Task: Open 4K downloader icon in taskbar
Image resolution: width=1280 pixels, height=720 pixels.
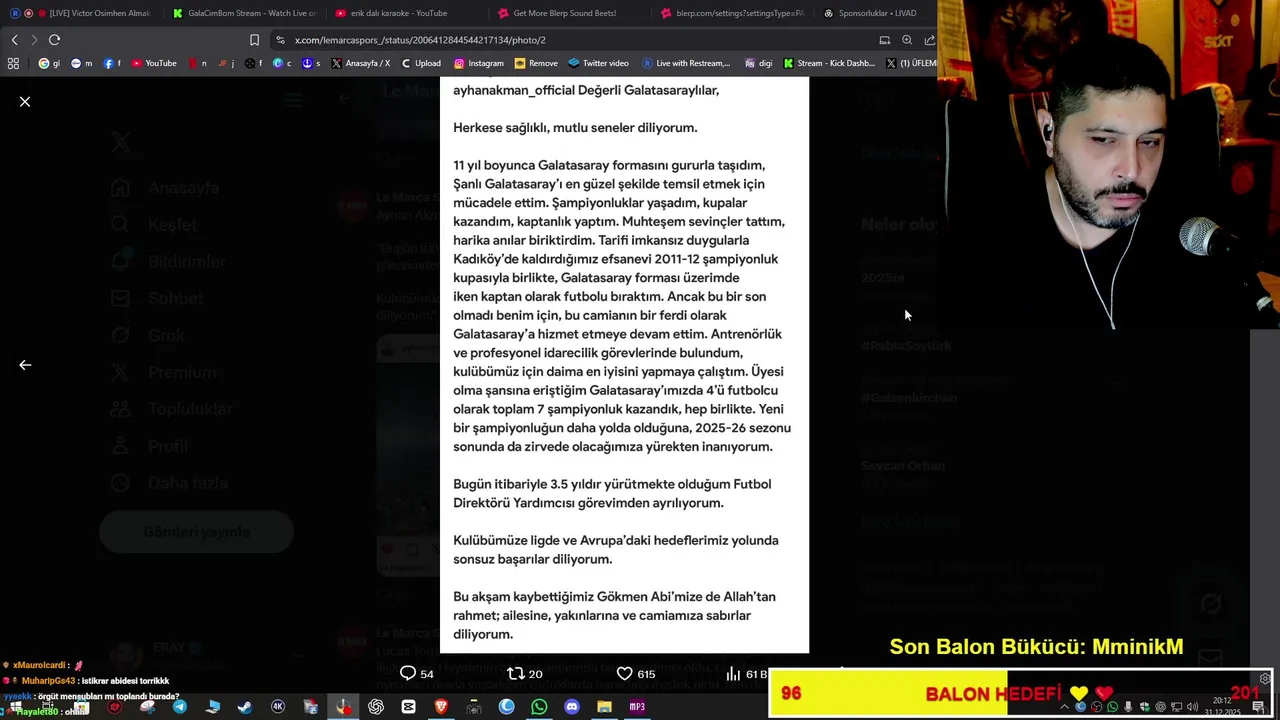Action: [278, 707]
